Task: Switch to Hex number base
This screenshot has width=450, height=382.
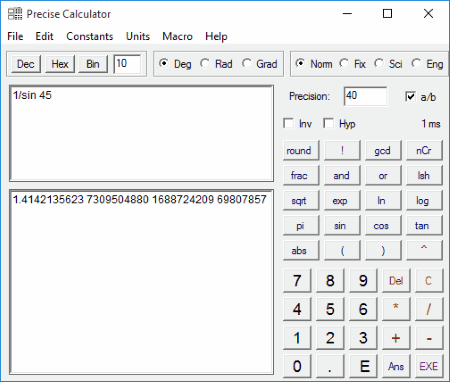Action: pyautogui.click(x=60, y=64)
